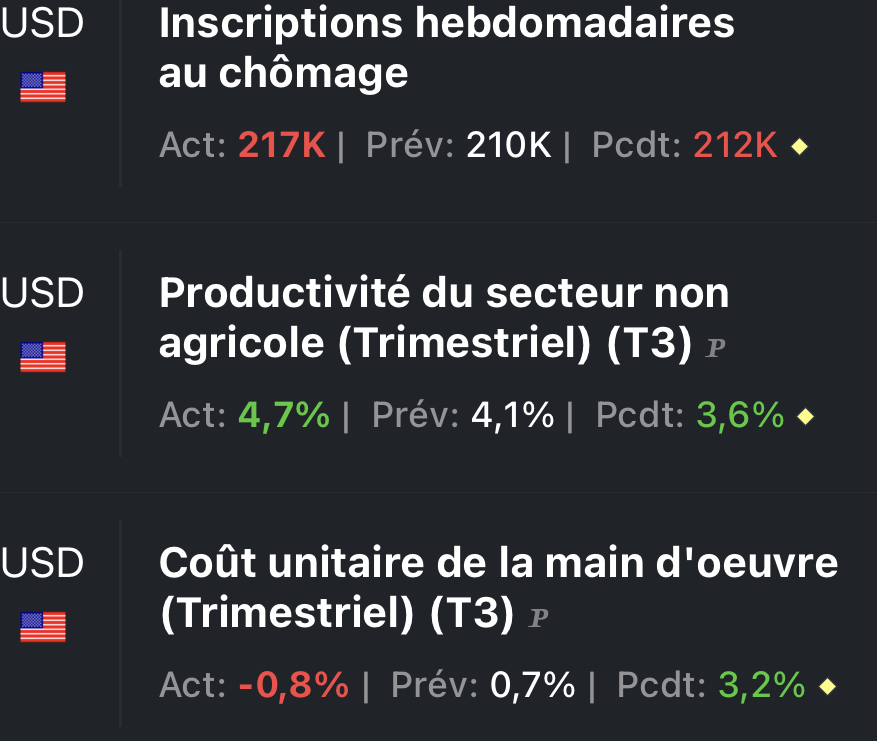Viewport: 877px width, 741px height.
Task: Tap the US flag beside Coût unitaire
Action: pos(43,627)
